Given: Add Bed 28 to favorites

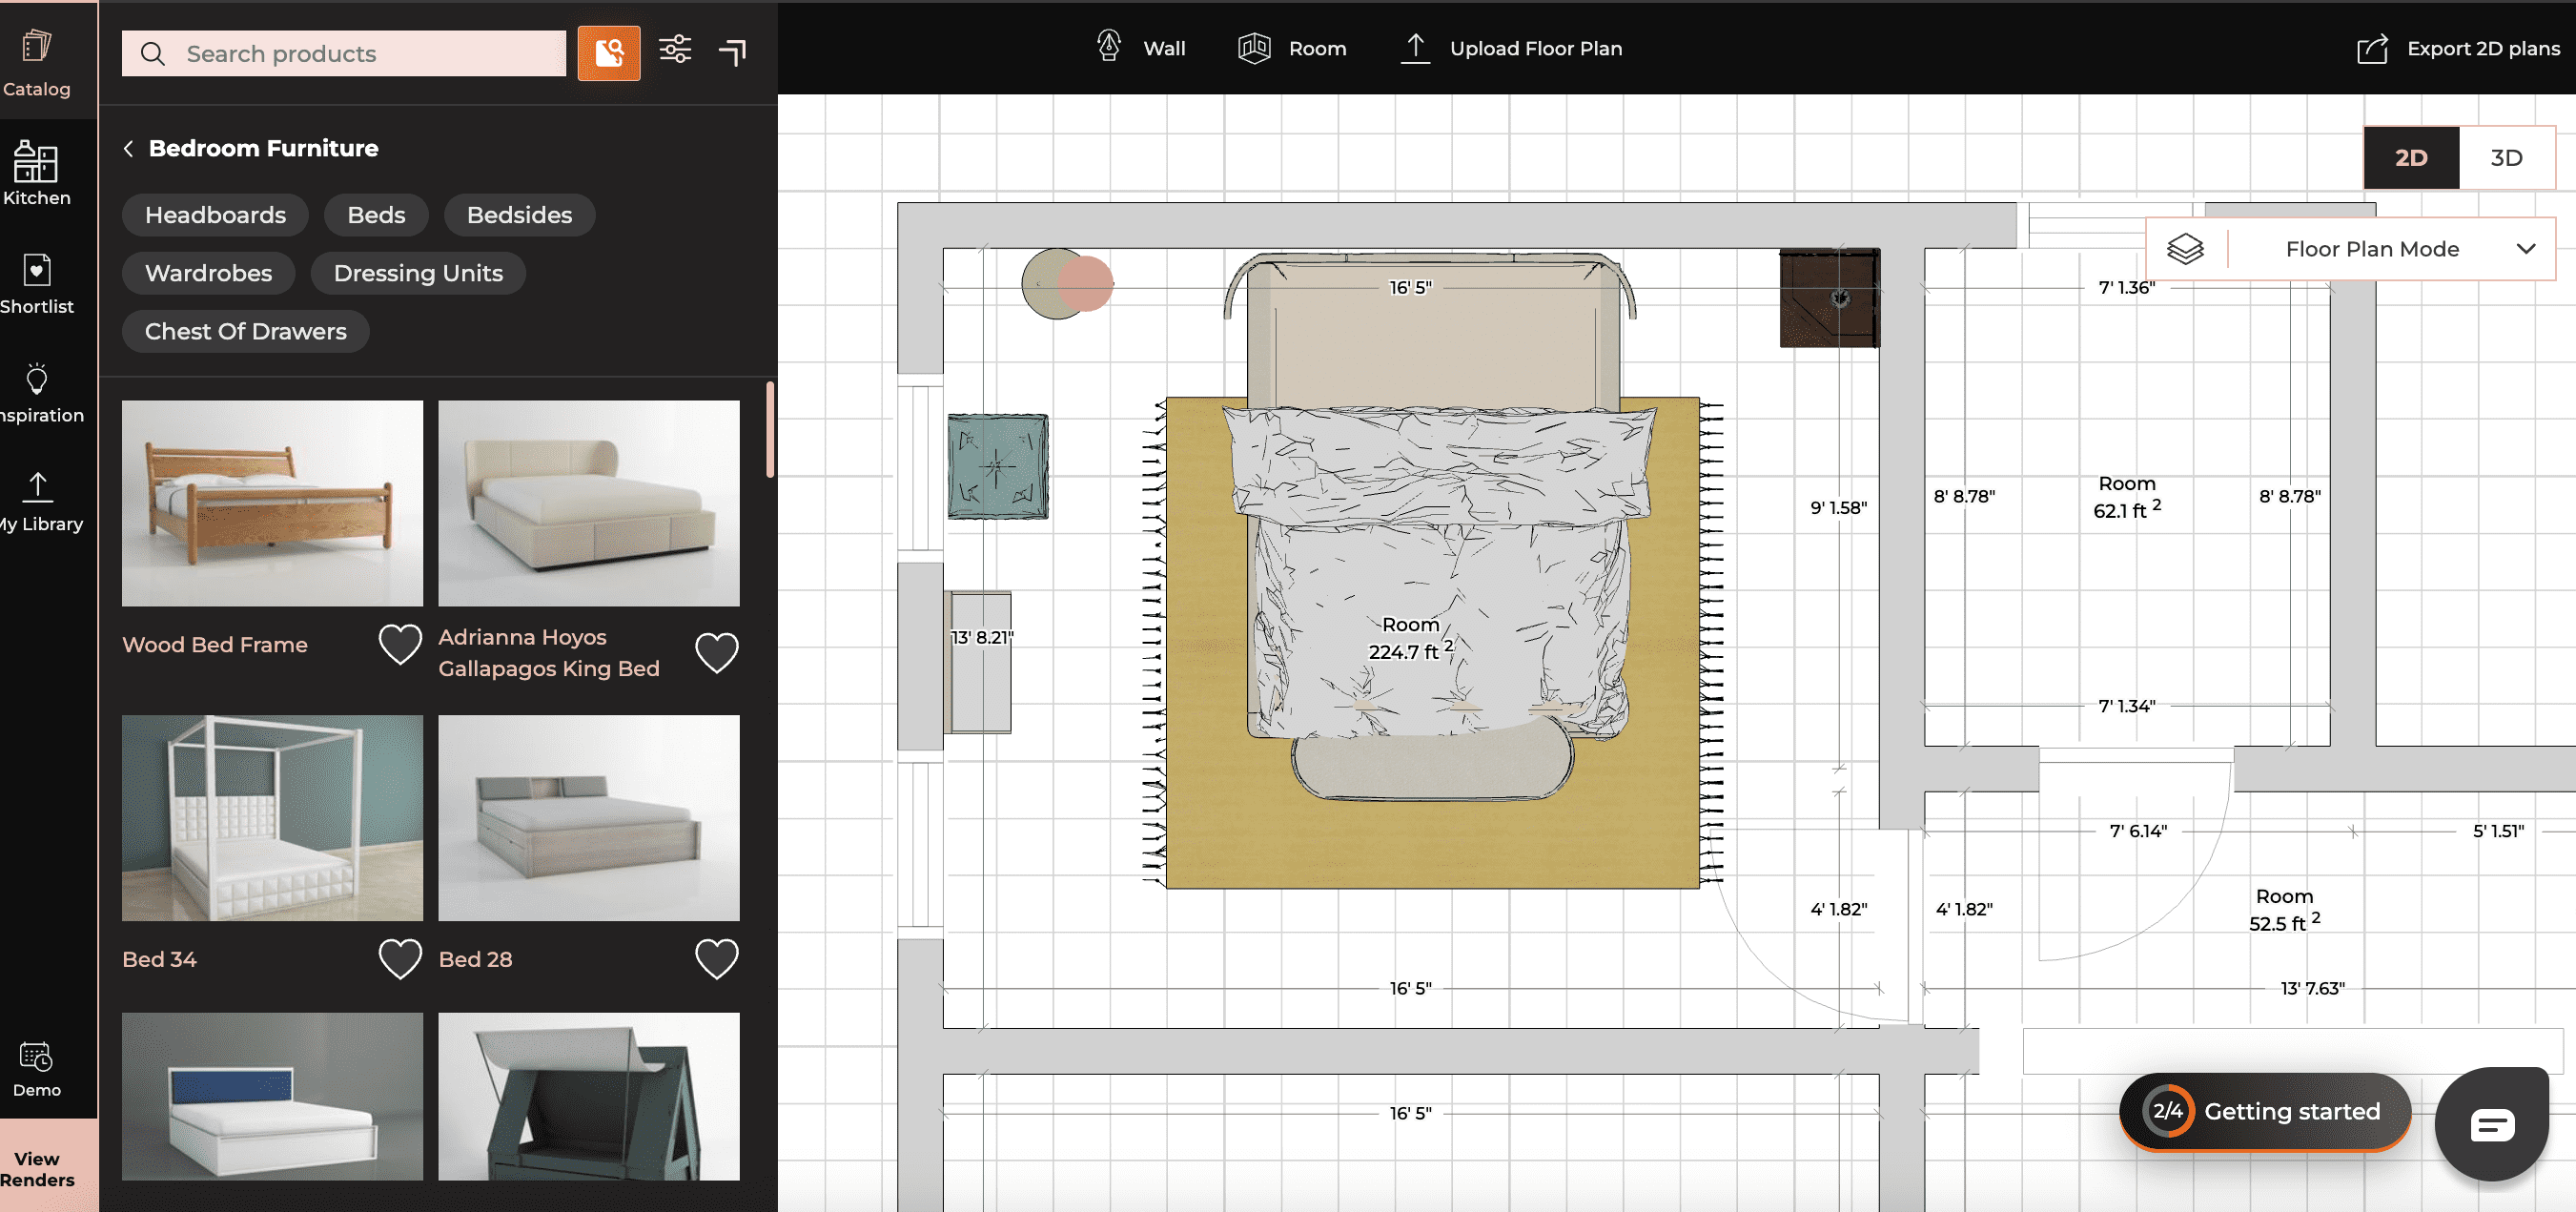Looking at the screenshot, I should 717,959.
